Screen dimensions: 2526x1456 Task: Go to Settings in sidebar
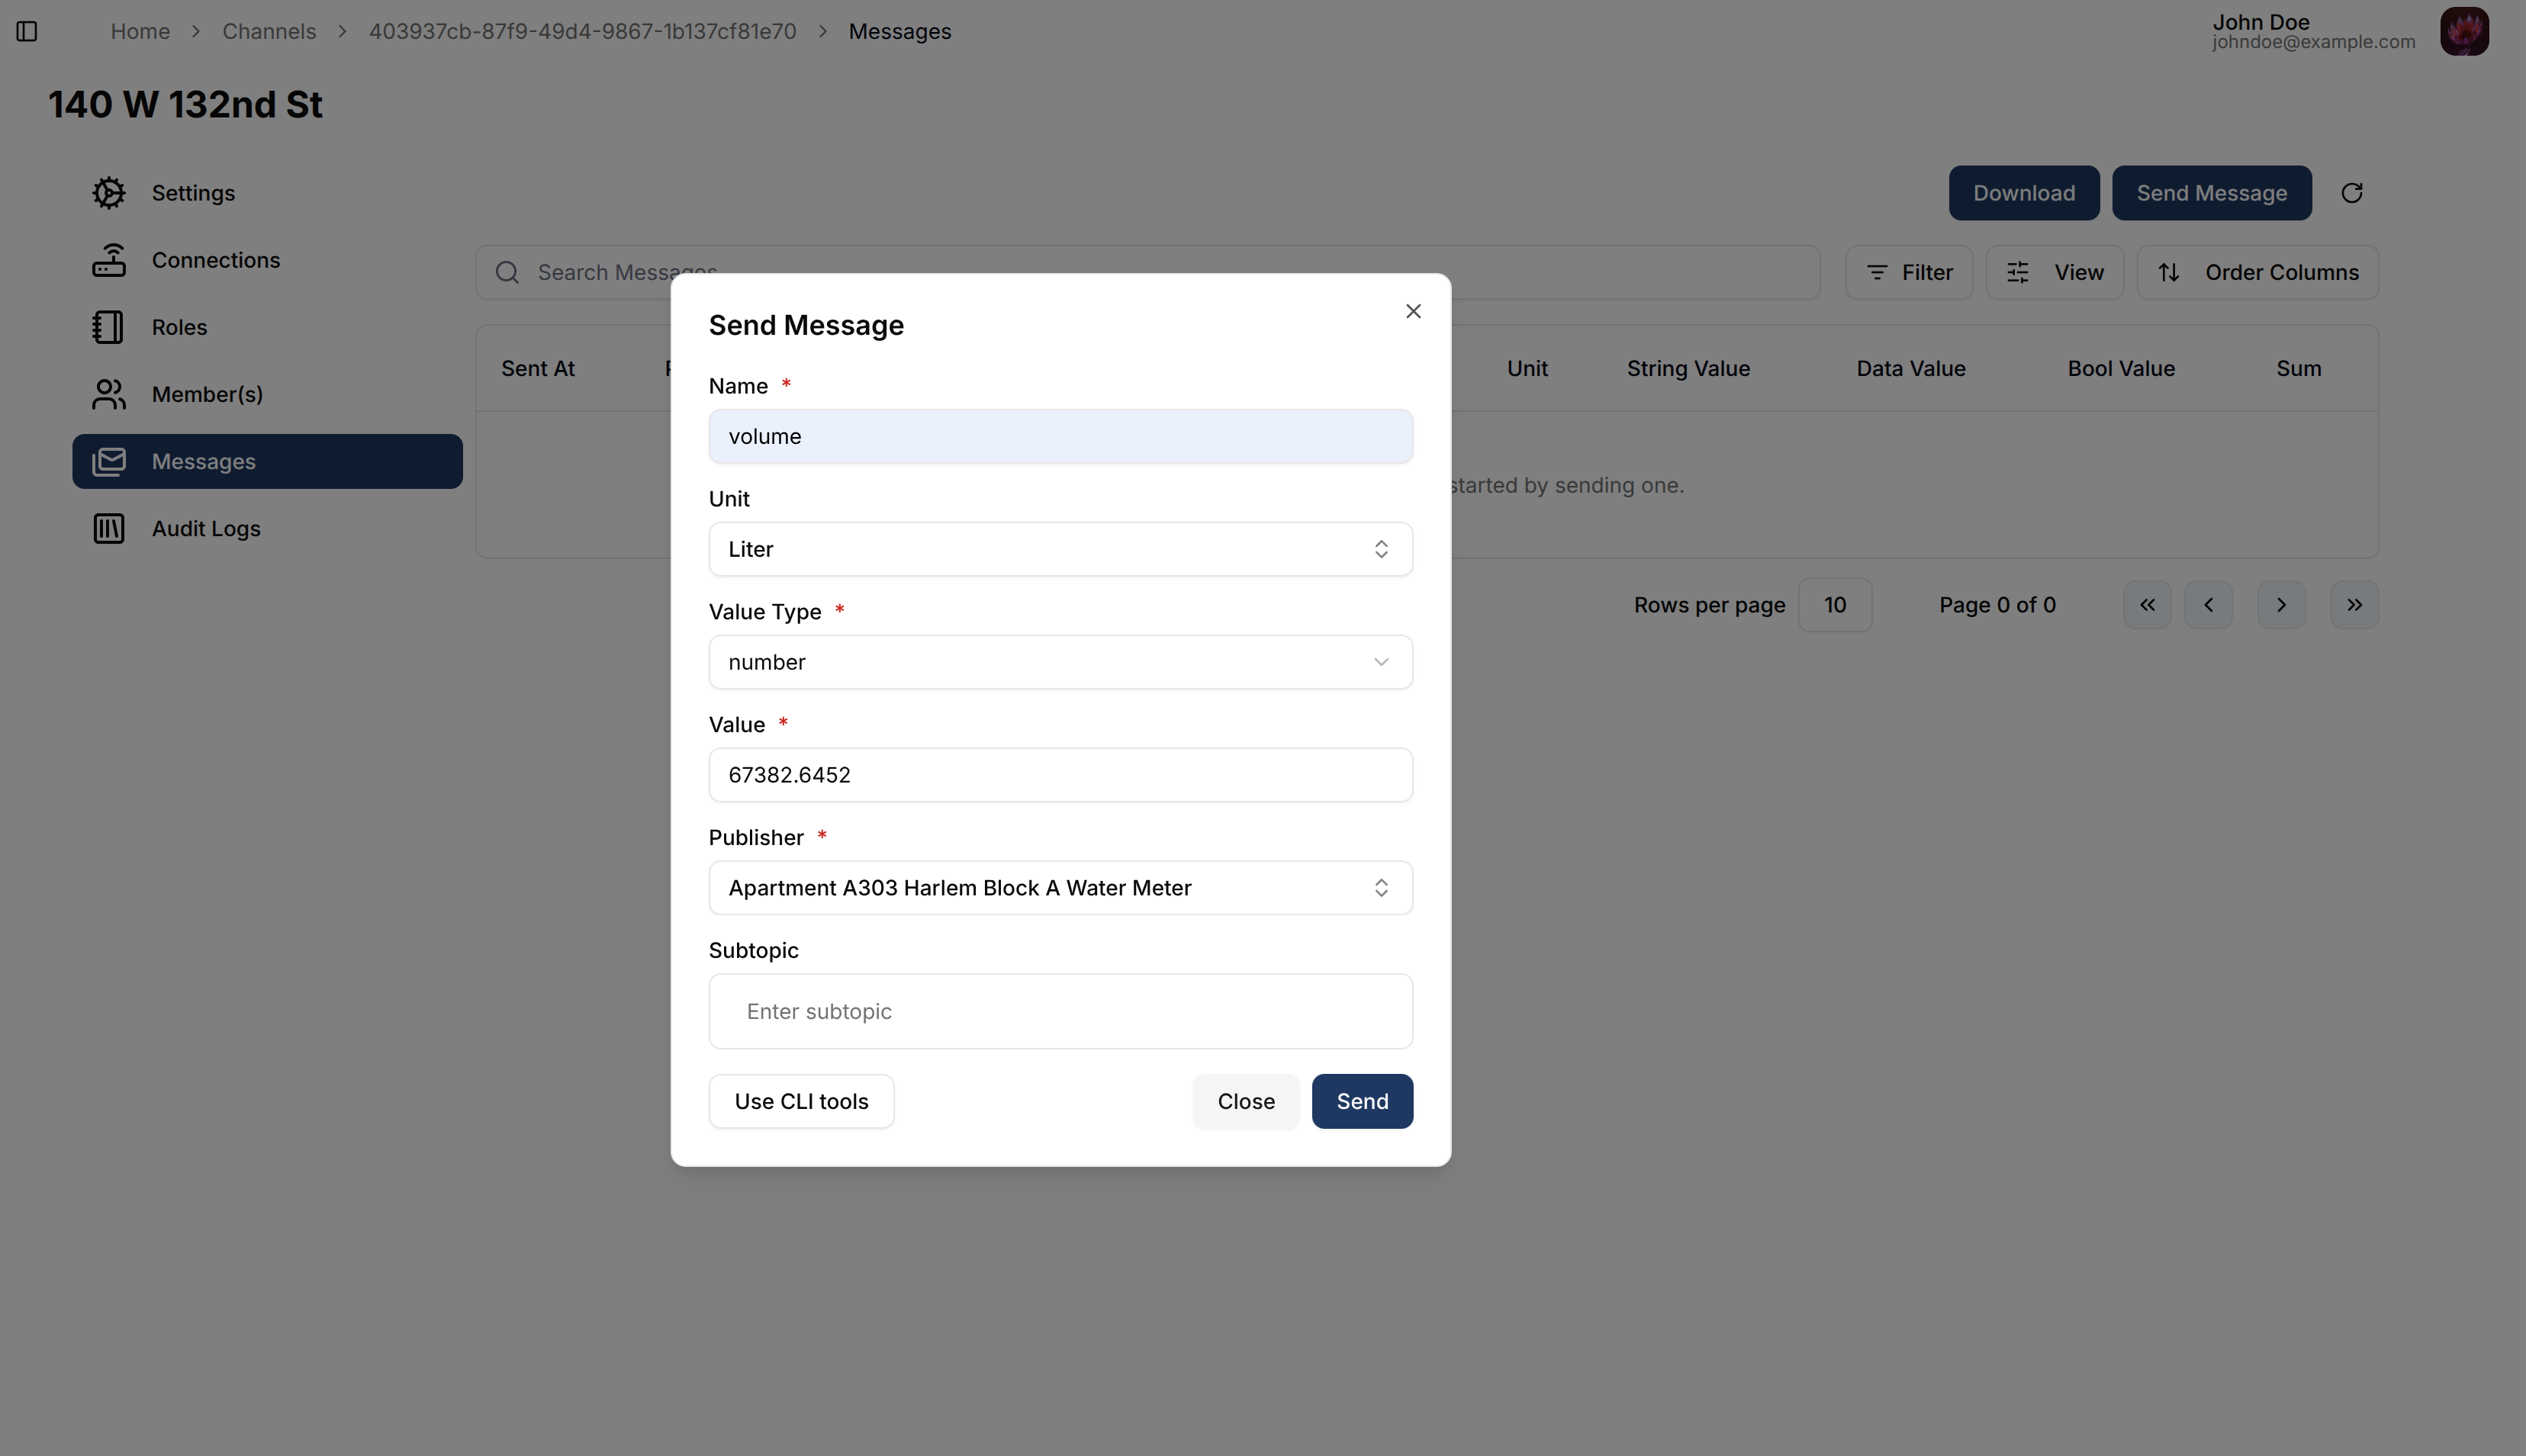click(x=267, y=193)
